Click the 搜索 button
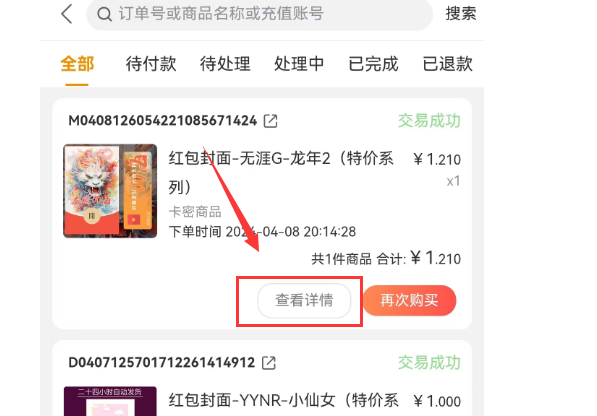Screen dimensions: 597x416 click(461, 14)
